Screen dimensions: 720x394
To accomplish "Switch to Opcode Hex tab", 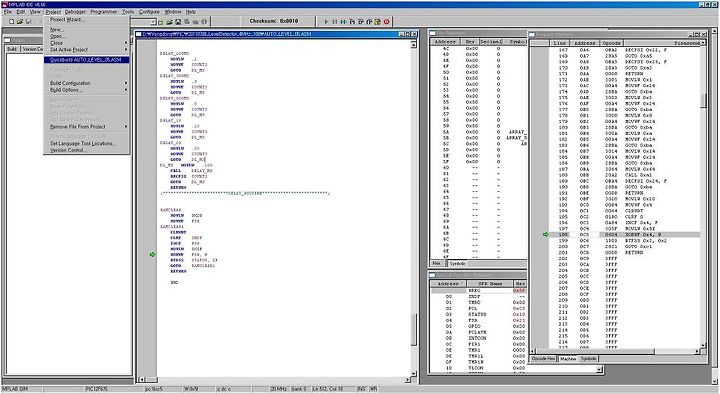I will pyautogui.click(x=544, y=359).
